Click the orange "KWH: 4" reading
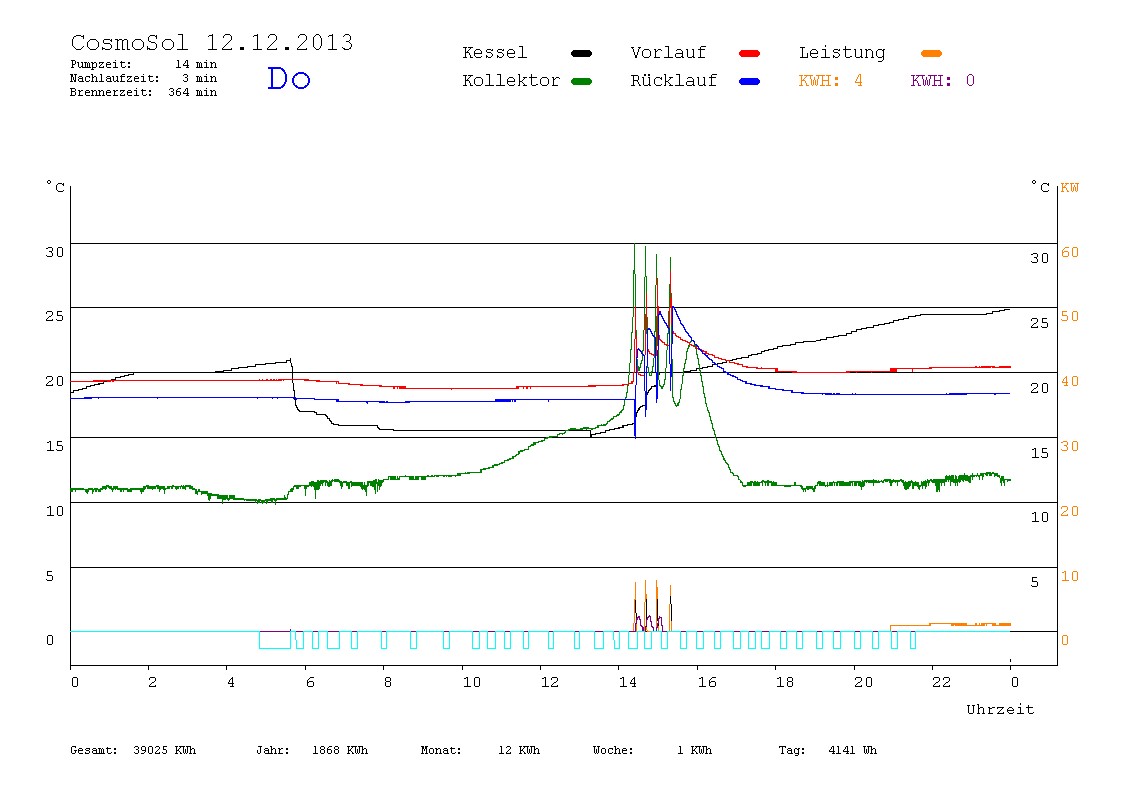This screenshot has height=812, width=1148. [x=830, y=81]
